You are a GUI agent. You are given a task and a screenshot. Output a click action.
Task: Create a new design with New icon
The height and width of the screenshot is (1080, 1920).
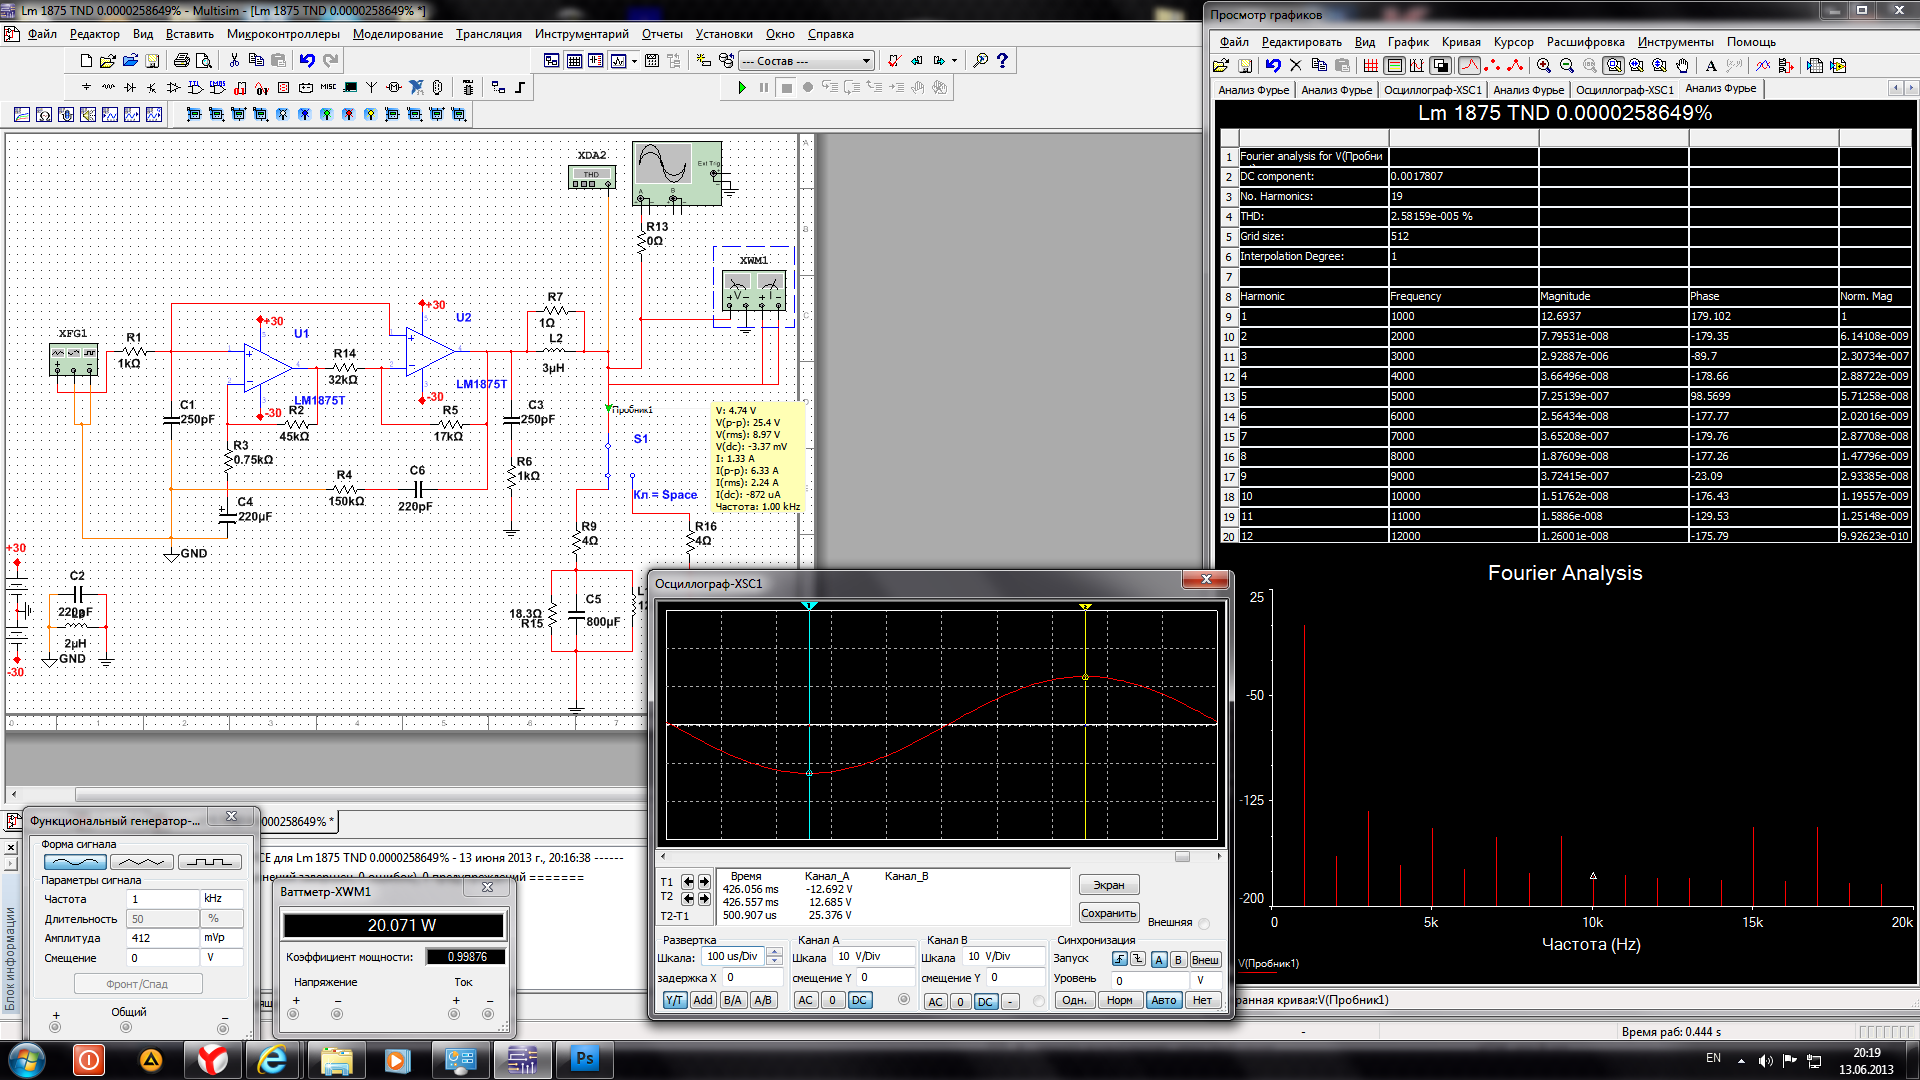[x=86, y=61]
